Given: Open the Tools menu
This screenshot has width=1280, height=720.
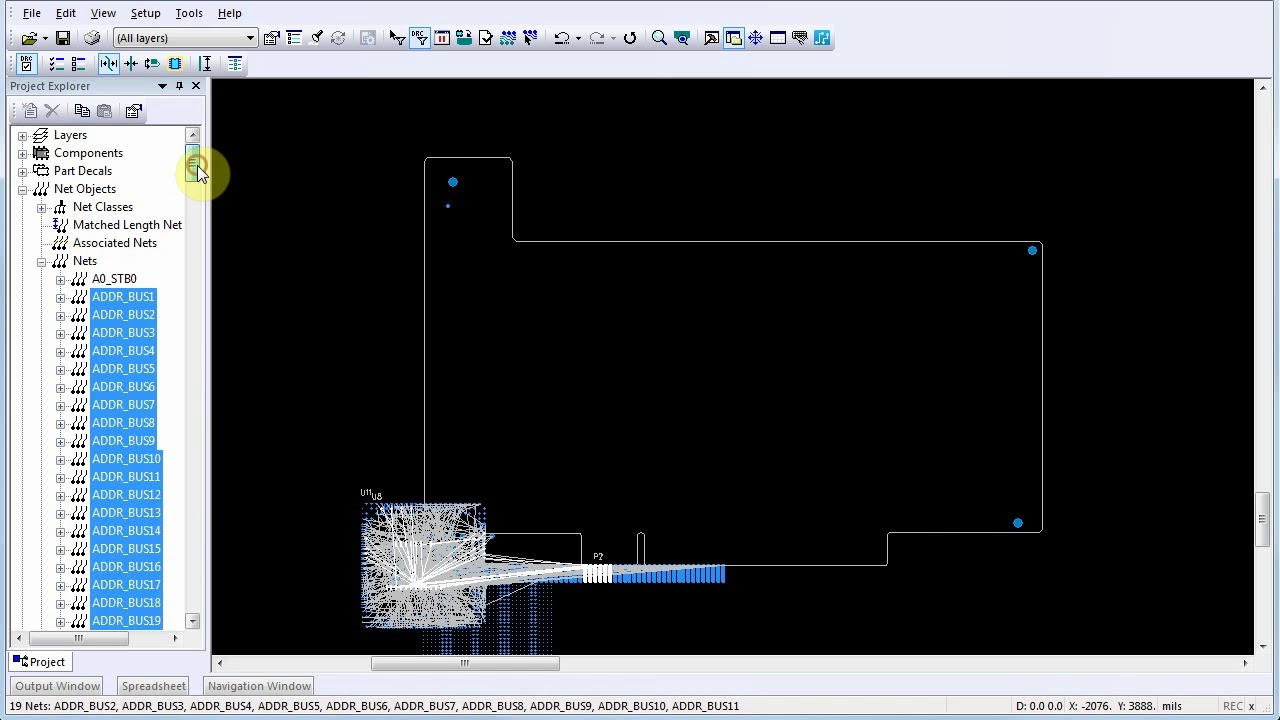Looking at the screenshot, I should tap(189, 13).
